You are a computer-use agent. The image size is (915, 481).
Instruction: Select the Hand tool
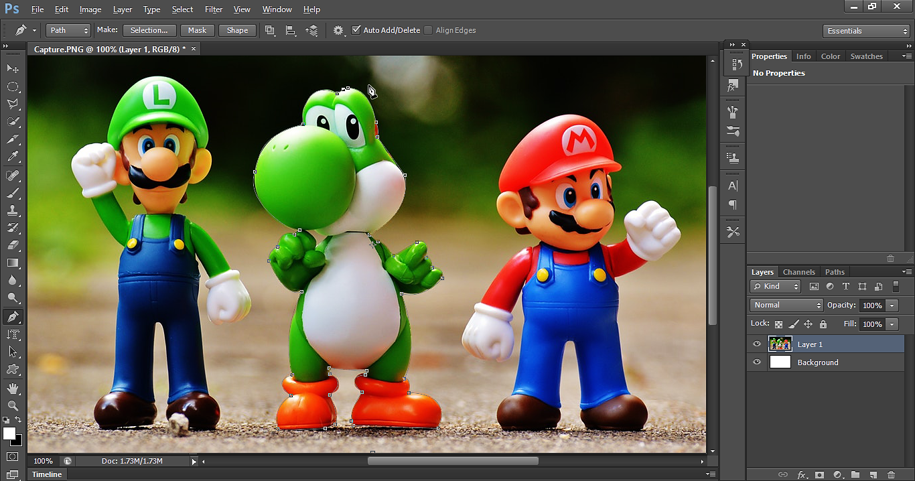point(12,388)
